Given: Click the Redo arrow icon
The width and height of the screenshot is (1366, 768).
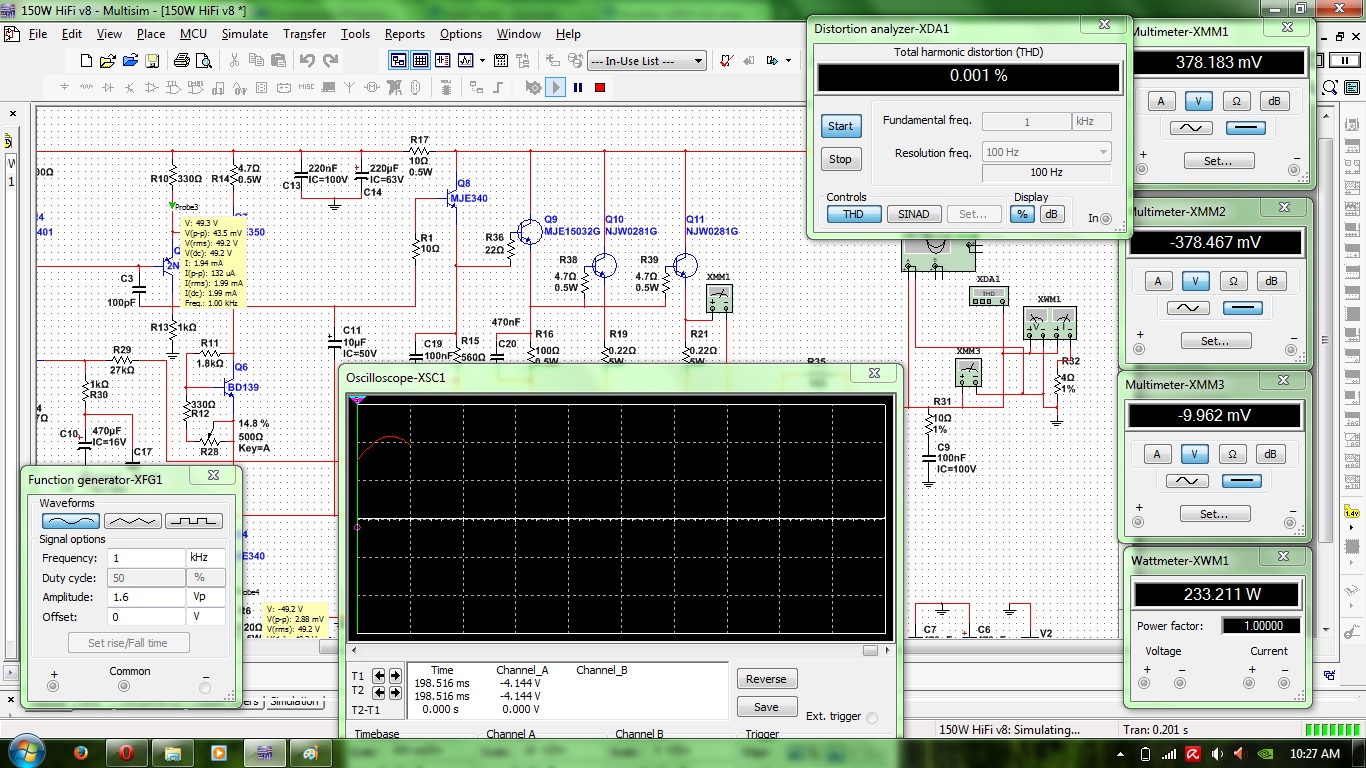Looking at the screenshot, I should (x=331, y=61).
